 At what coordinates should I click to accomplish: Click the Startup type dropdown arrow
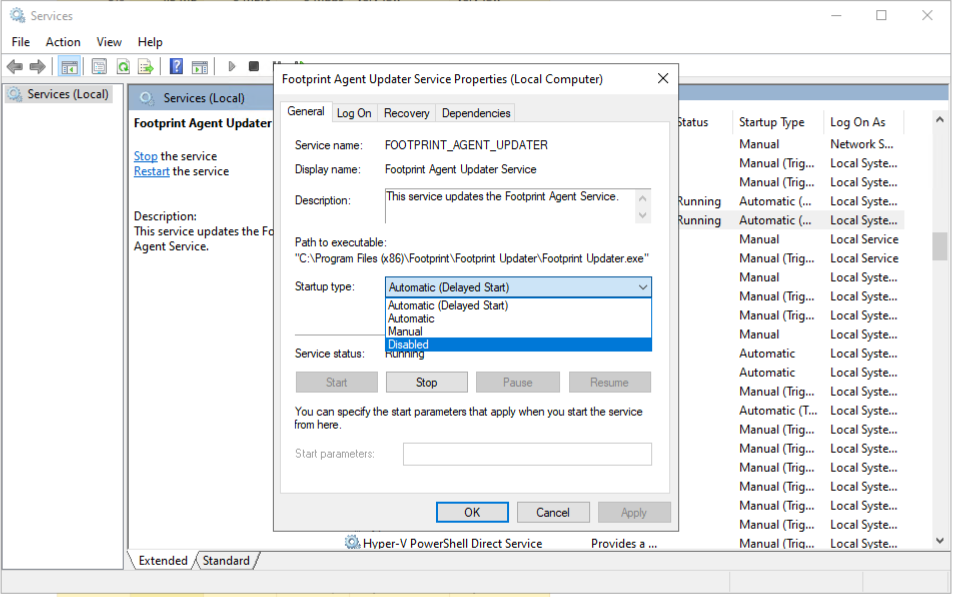642,287
